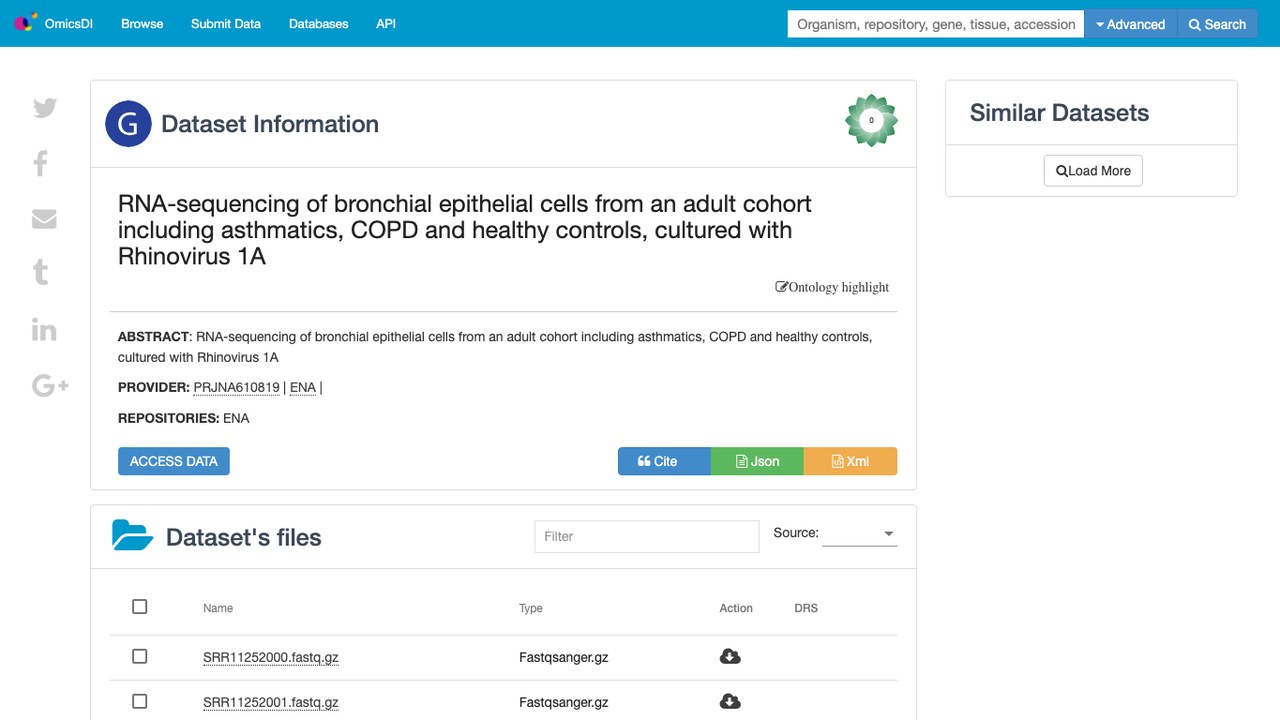Image resolution: width=1280 pixels, height=720 pixels.
Task: Click the OmicsDI logo icon
Action: click(x=25, y=23)
